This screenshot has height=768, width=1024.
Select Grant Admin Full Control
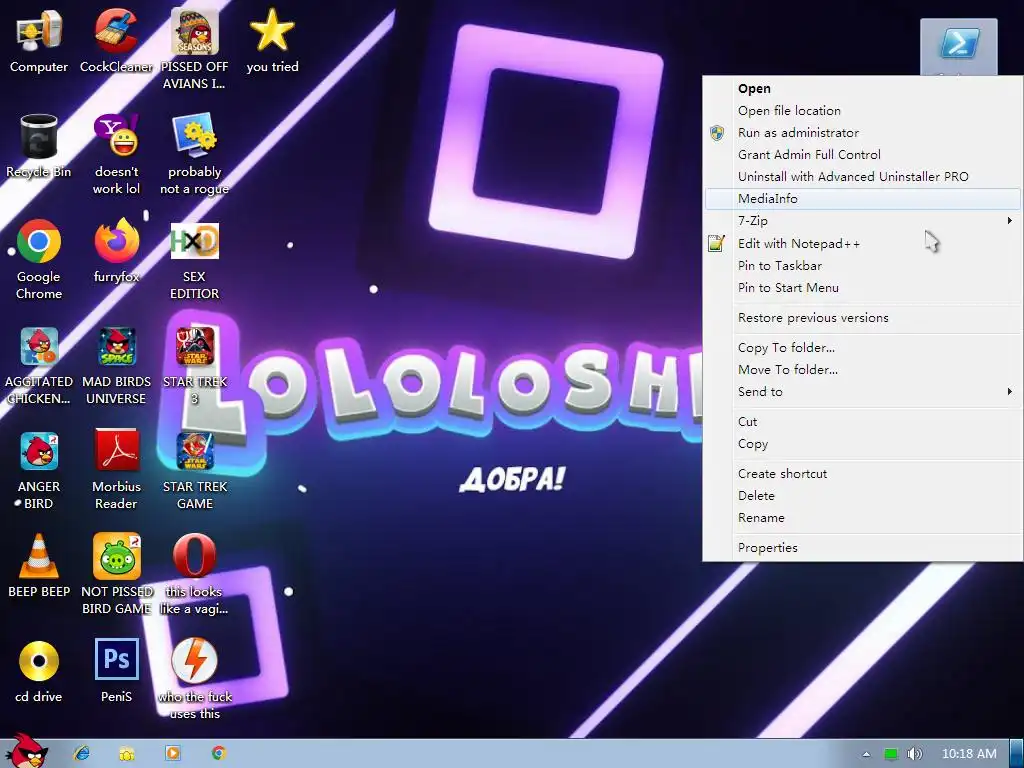pos(863,155)
